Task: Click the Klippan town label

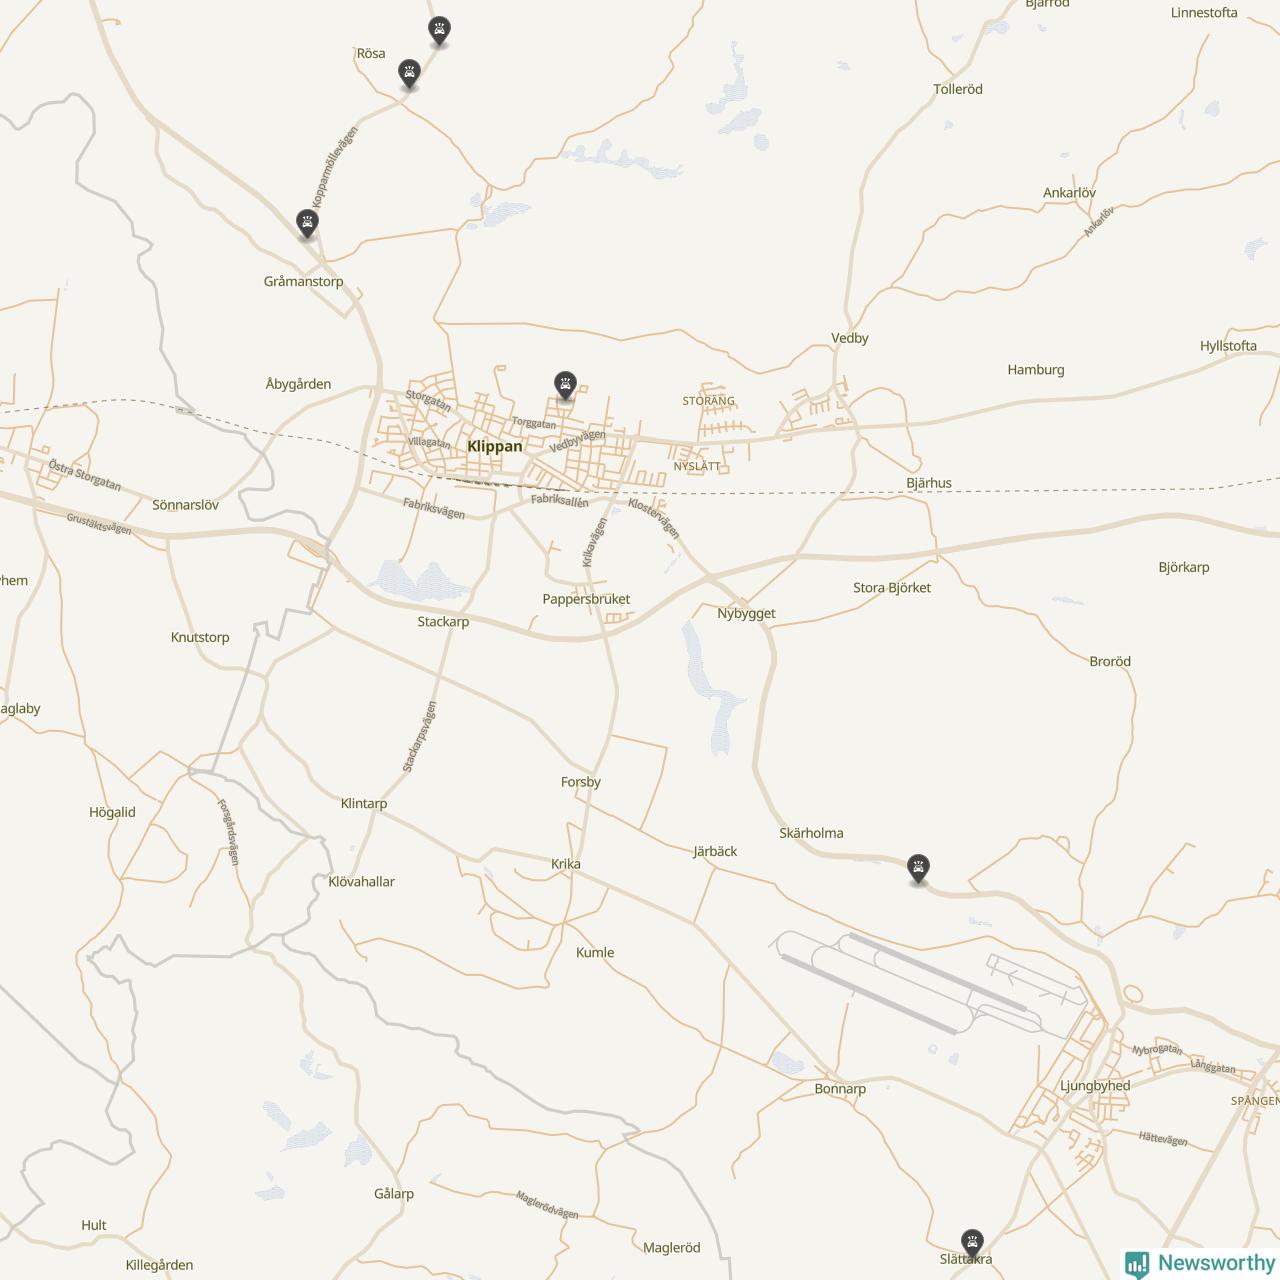Action: pos(495,446)
